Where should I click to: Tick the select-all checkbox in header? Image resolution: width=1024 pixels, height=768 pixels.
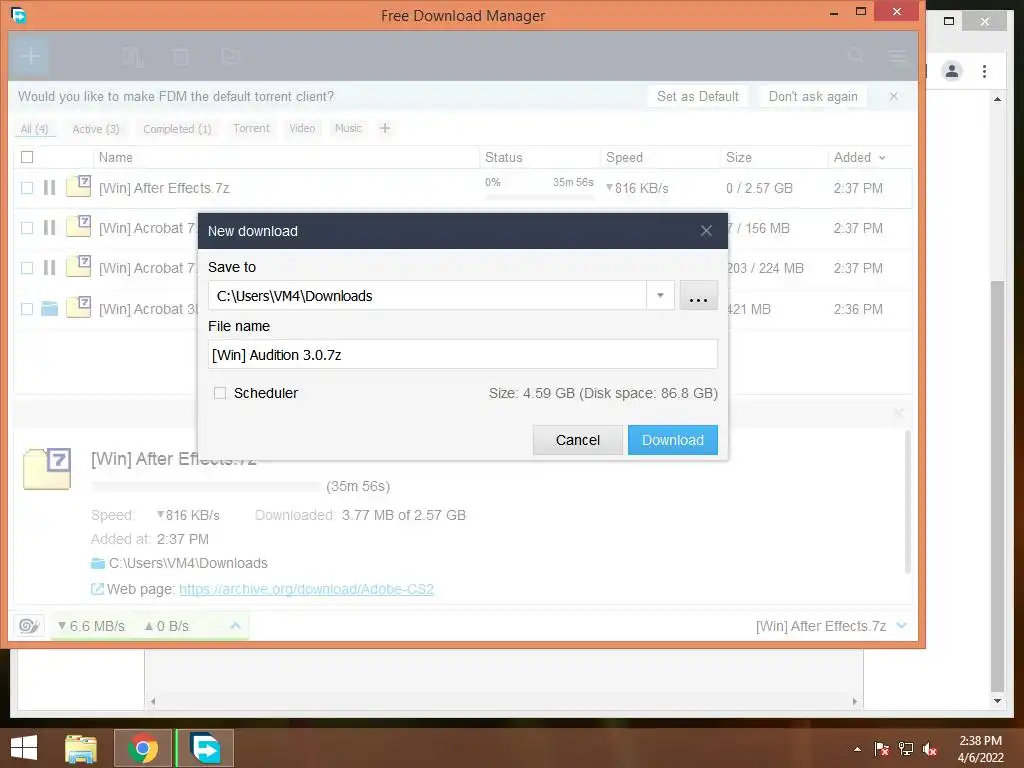(x=27, y=157)
